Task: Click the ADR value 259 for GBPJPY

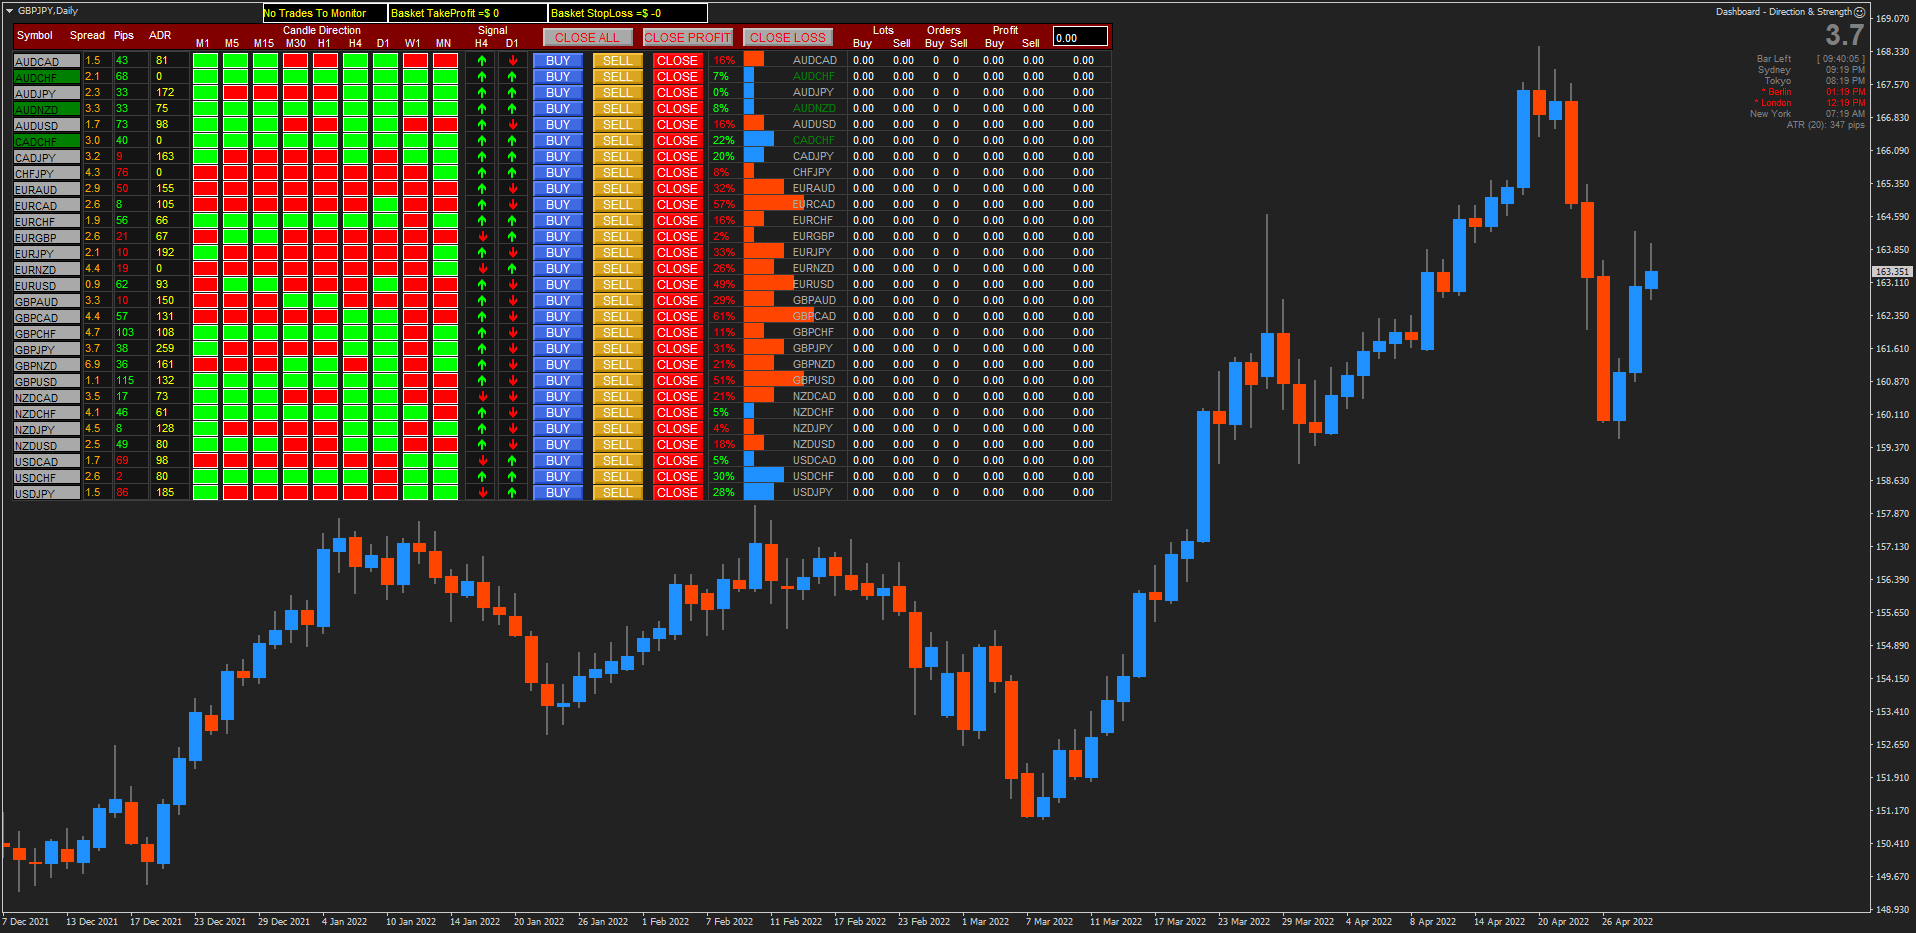Action: click(165, 349)
